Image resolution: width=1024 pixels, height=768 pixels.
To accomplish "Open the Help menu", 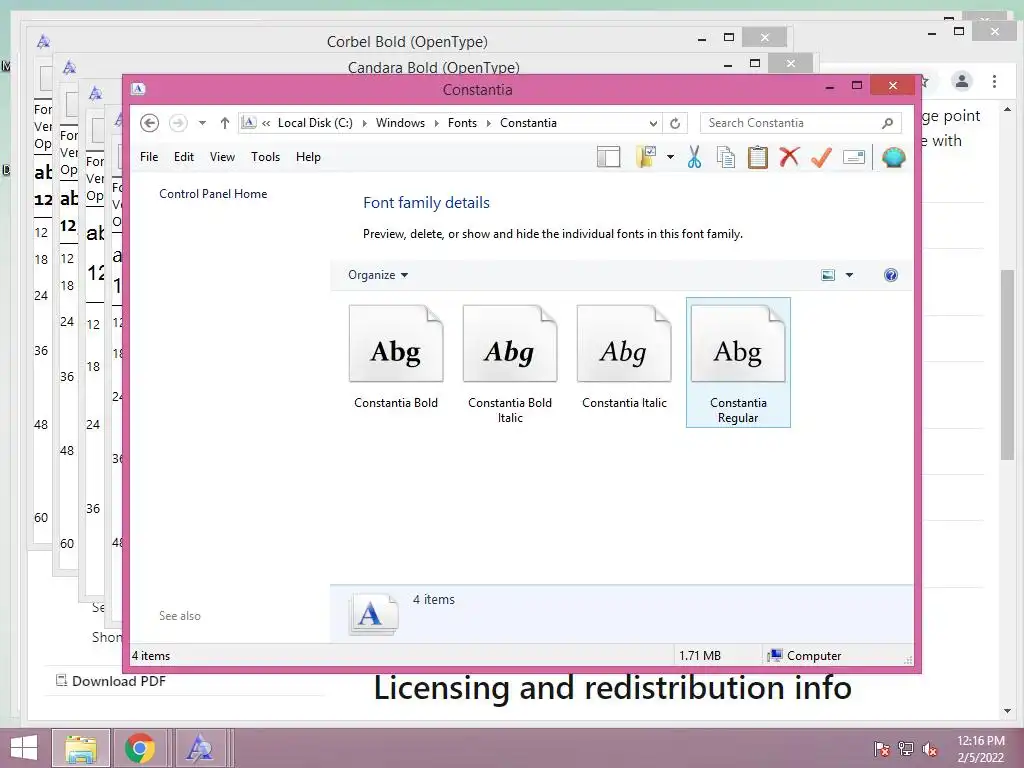I will [x=308, y=157].
